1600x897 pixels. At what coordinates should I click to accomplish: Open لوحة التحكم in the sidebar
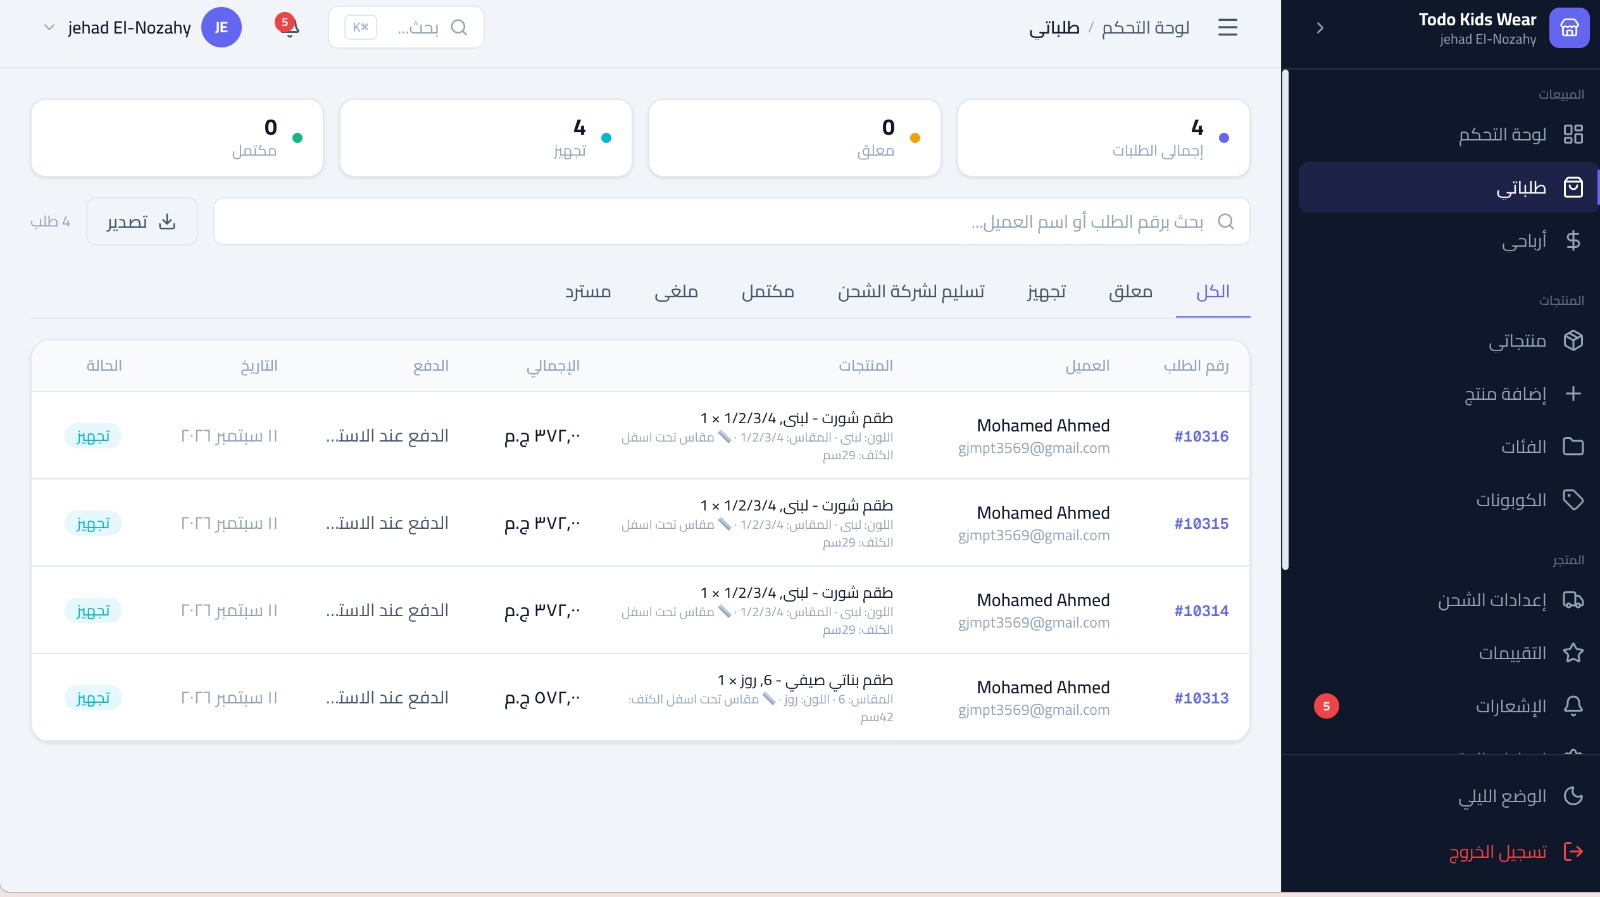click(x=1448, y=134)
